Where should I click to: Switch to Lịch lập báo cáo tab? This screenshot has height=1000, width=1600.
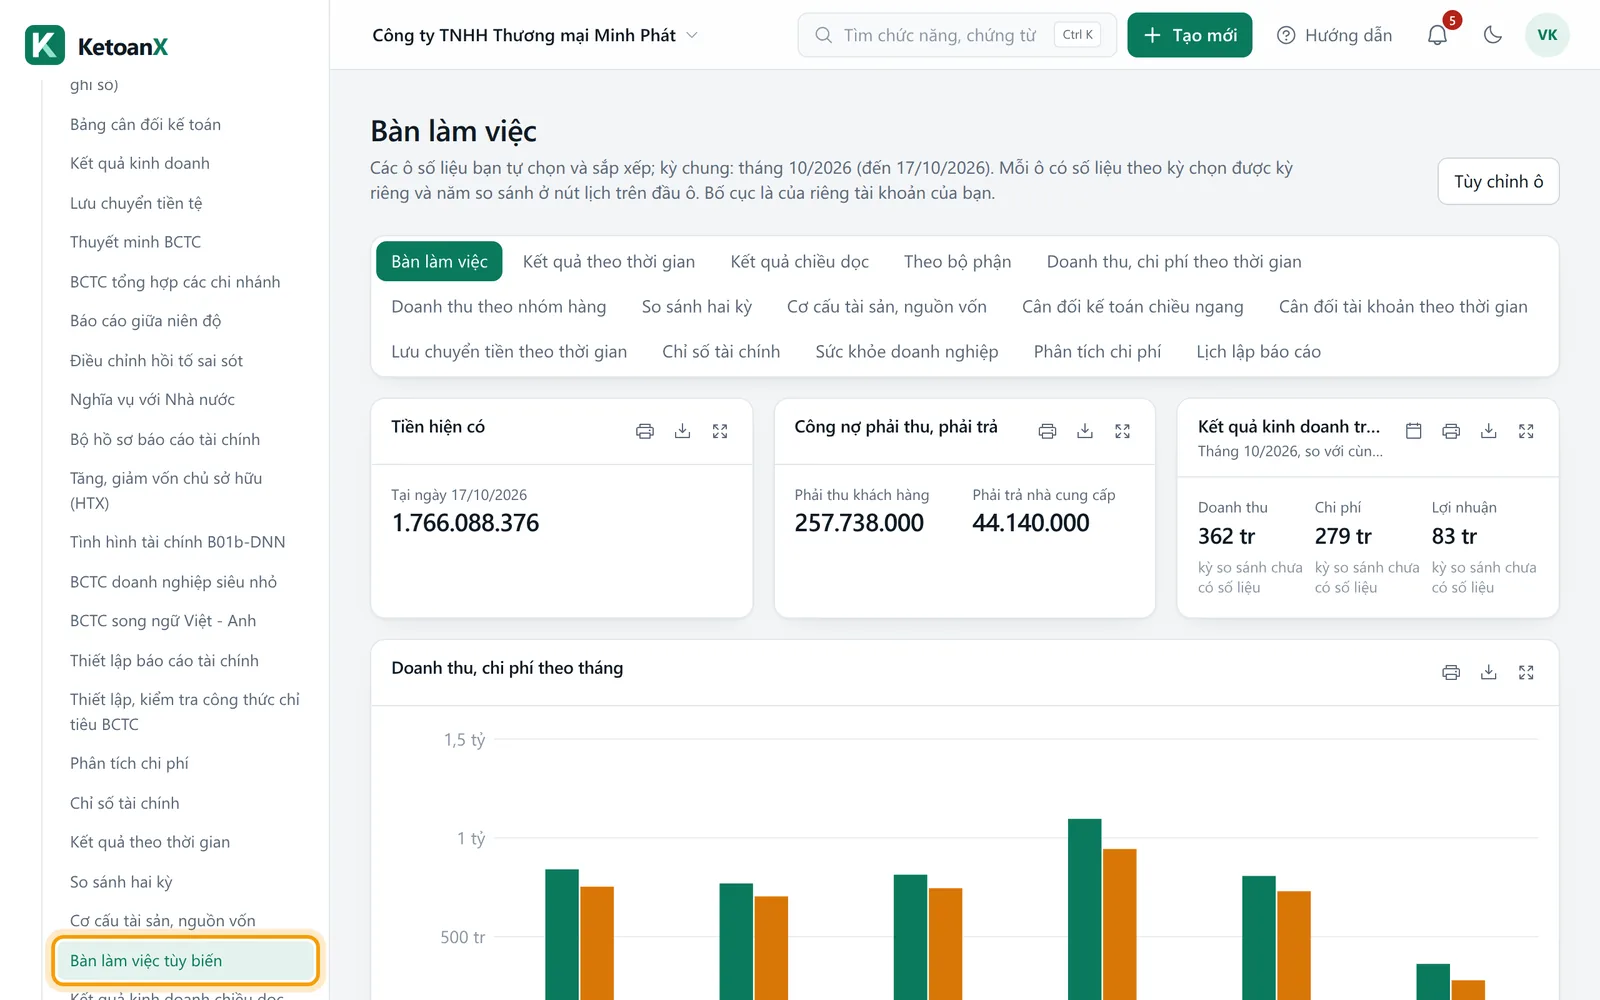pyautogui.click(x=1259, y=352)
